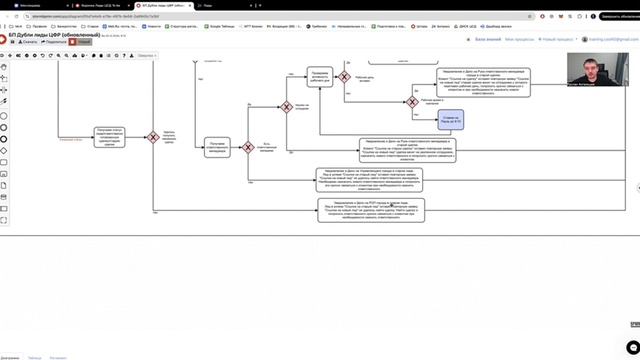Viewport: 640px width, 360px height.
Task: Click the undo arrow in toolbar
Action: 42,56
